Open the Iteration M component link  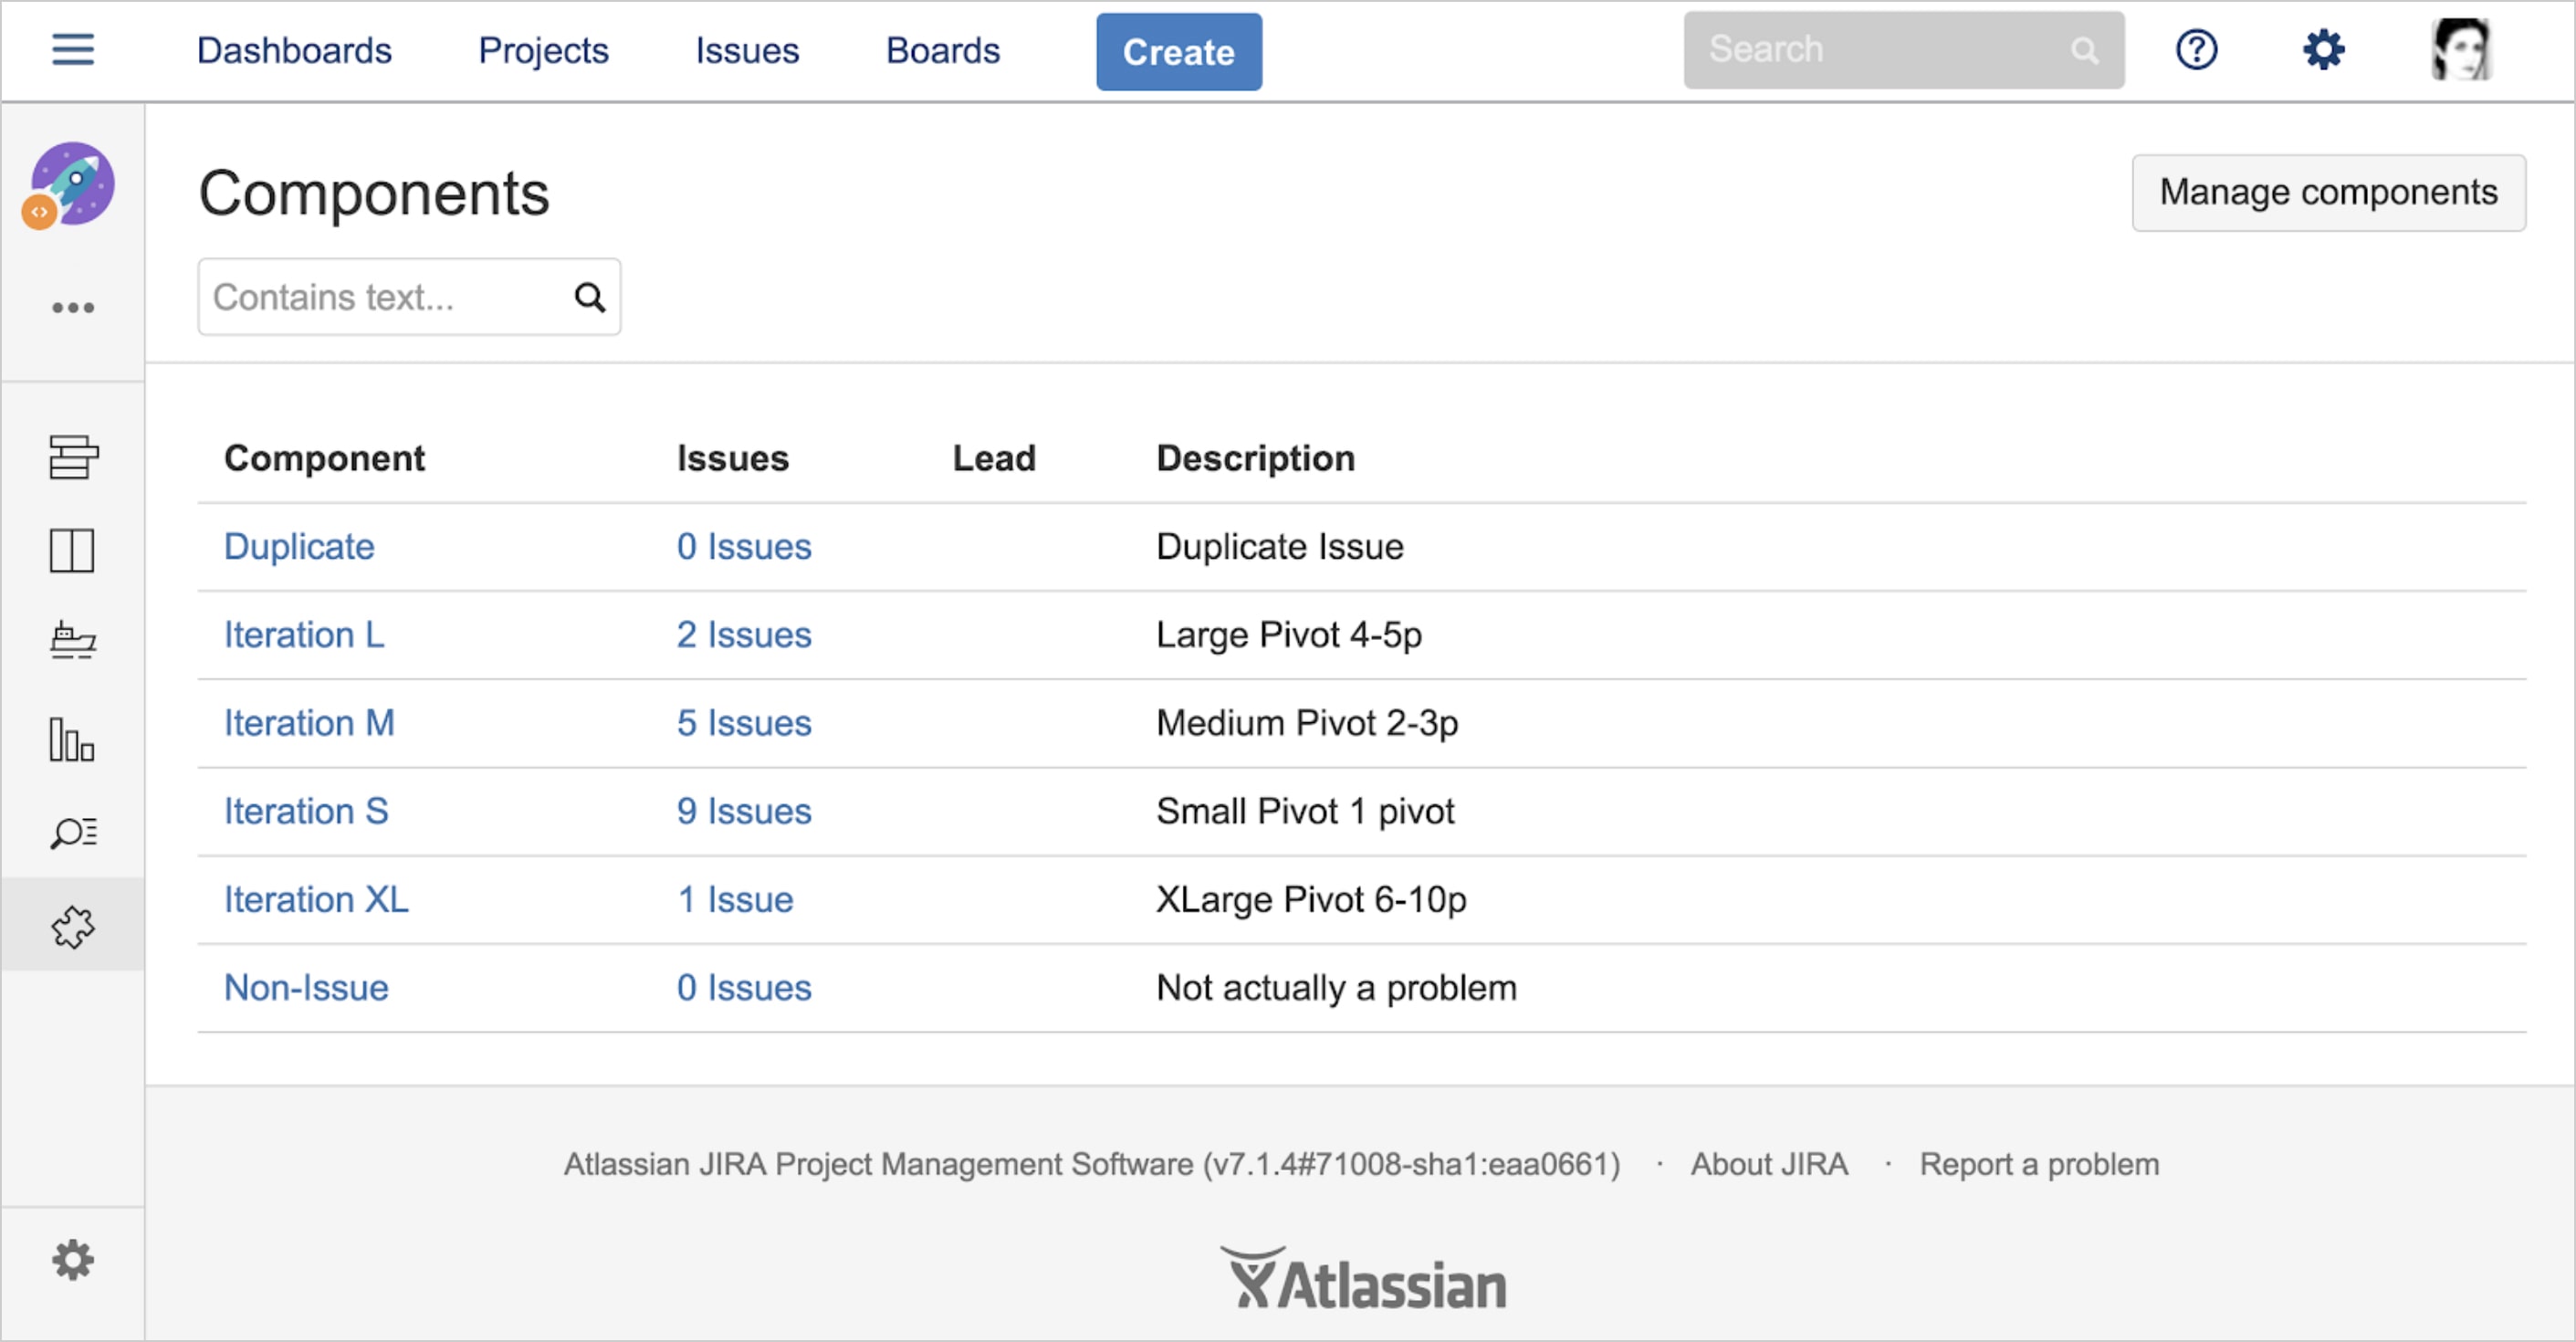(309, 722)
